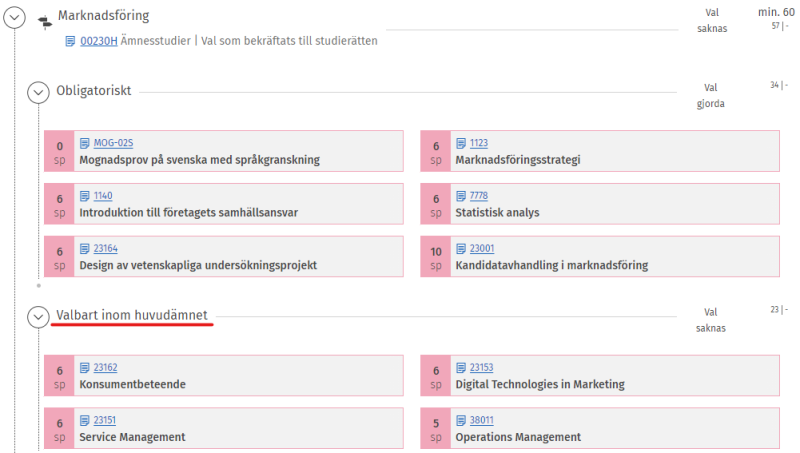Select Kandidatavhandling i marknadsföring course title

[x=551, y=265]
